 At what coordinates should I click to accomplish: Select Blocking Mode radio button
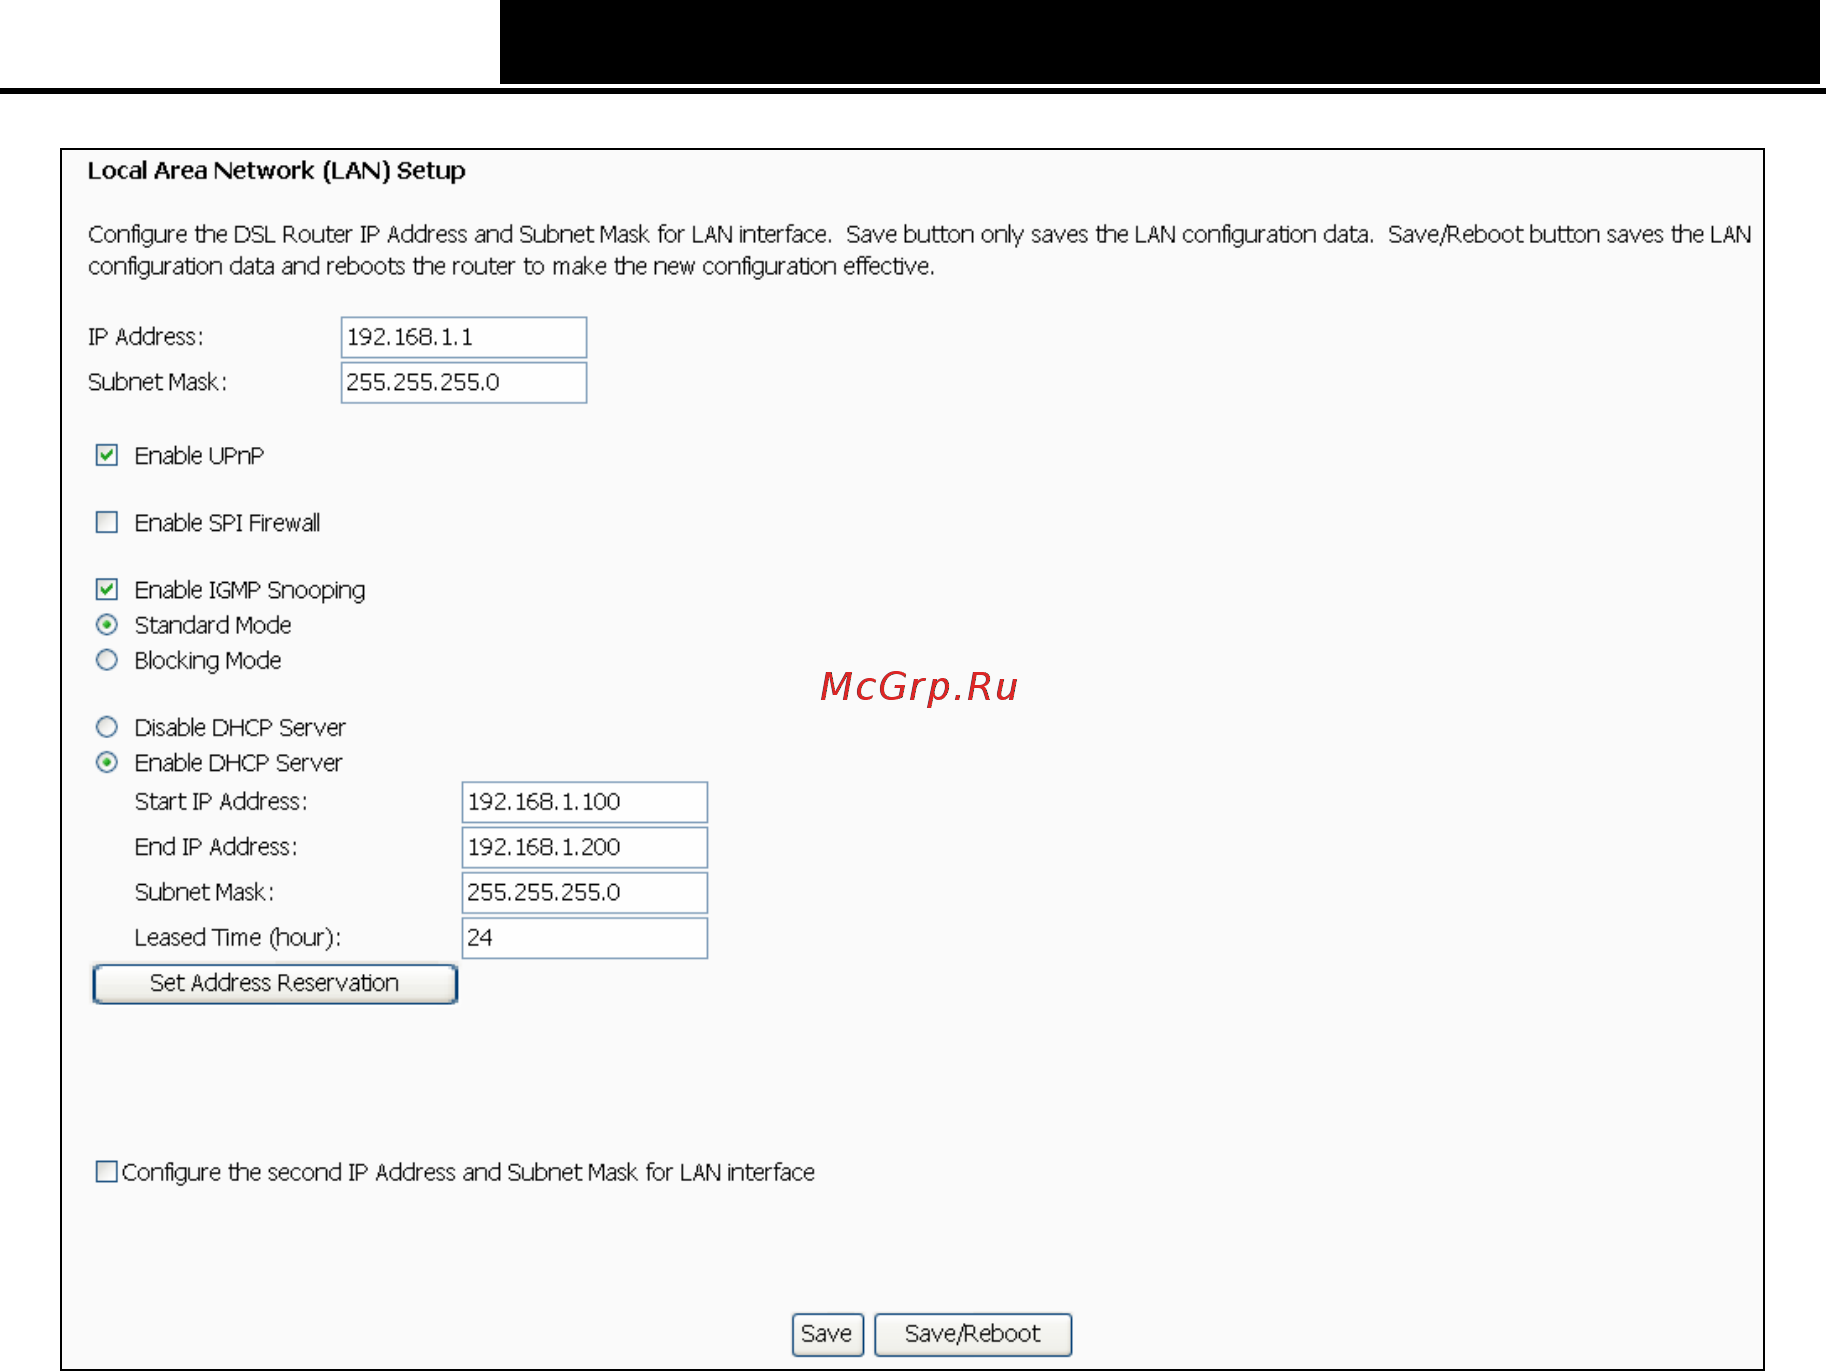(107, 660)
